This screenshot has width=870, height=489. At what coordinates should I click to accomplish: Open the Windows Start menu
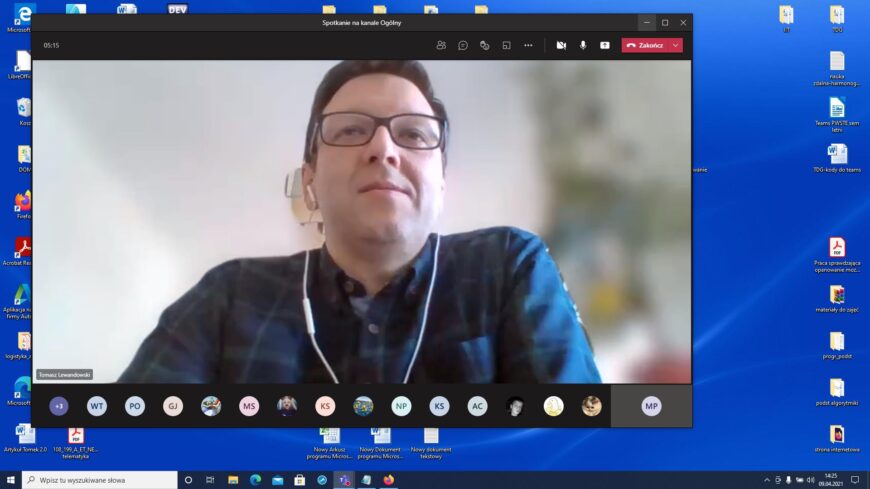[x=11, y=480]
